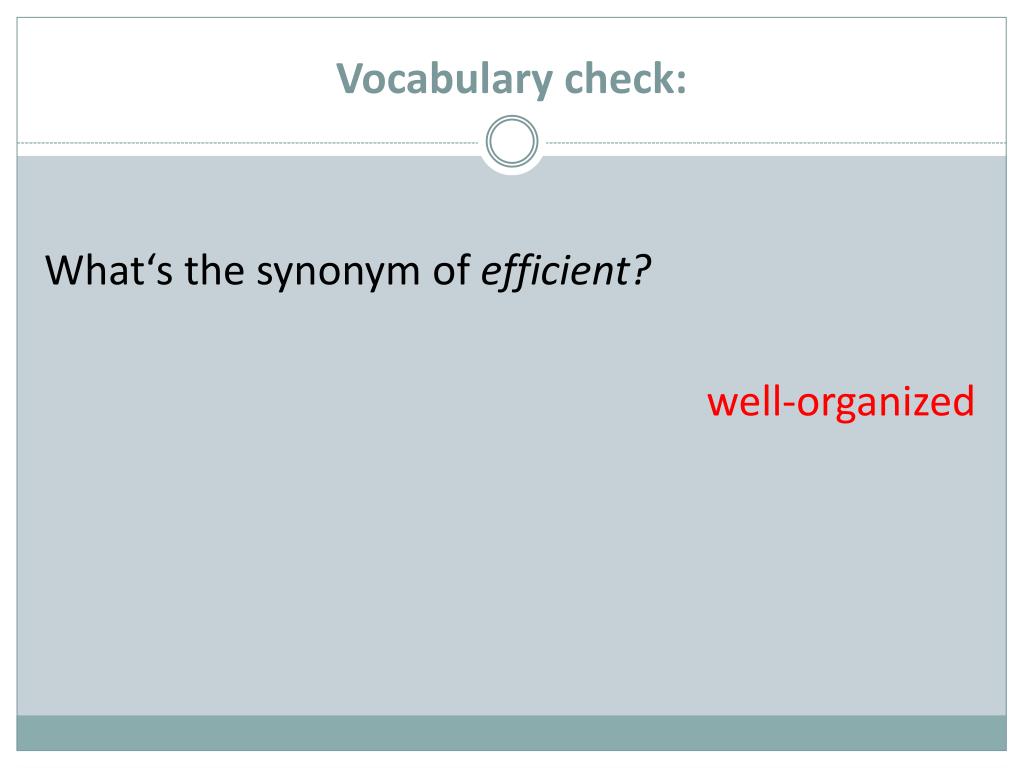Click the 'organized' part of the red answer

click(x=886, y=403)
